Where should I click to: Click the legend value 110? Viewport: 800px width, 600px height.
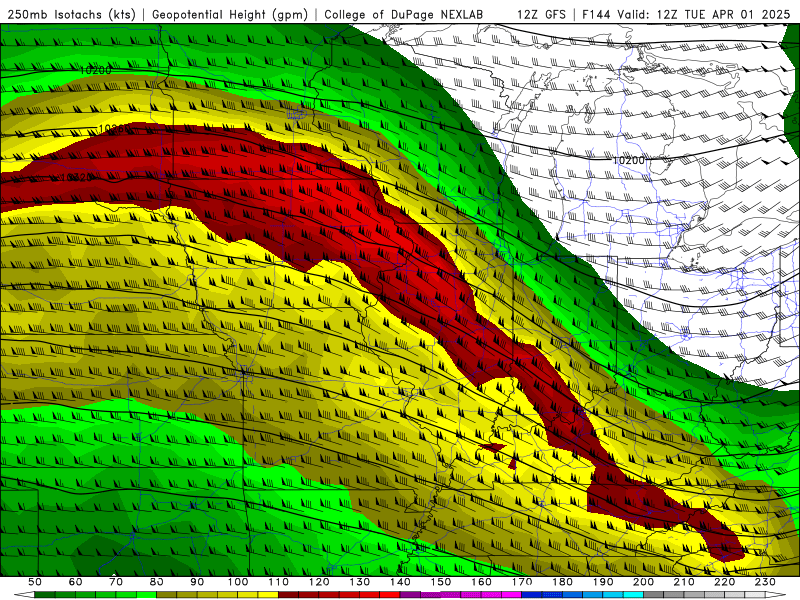point(279,582)
